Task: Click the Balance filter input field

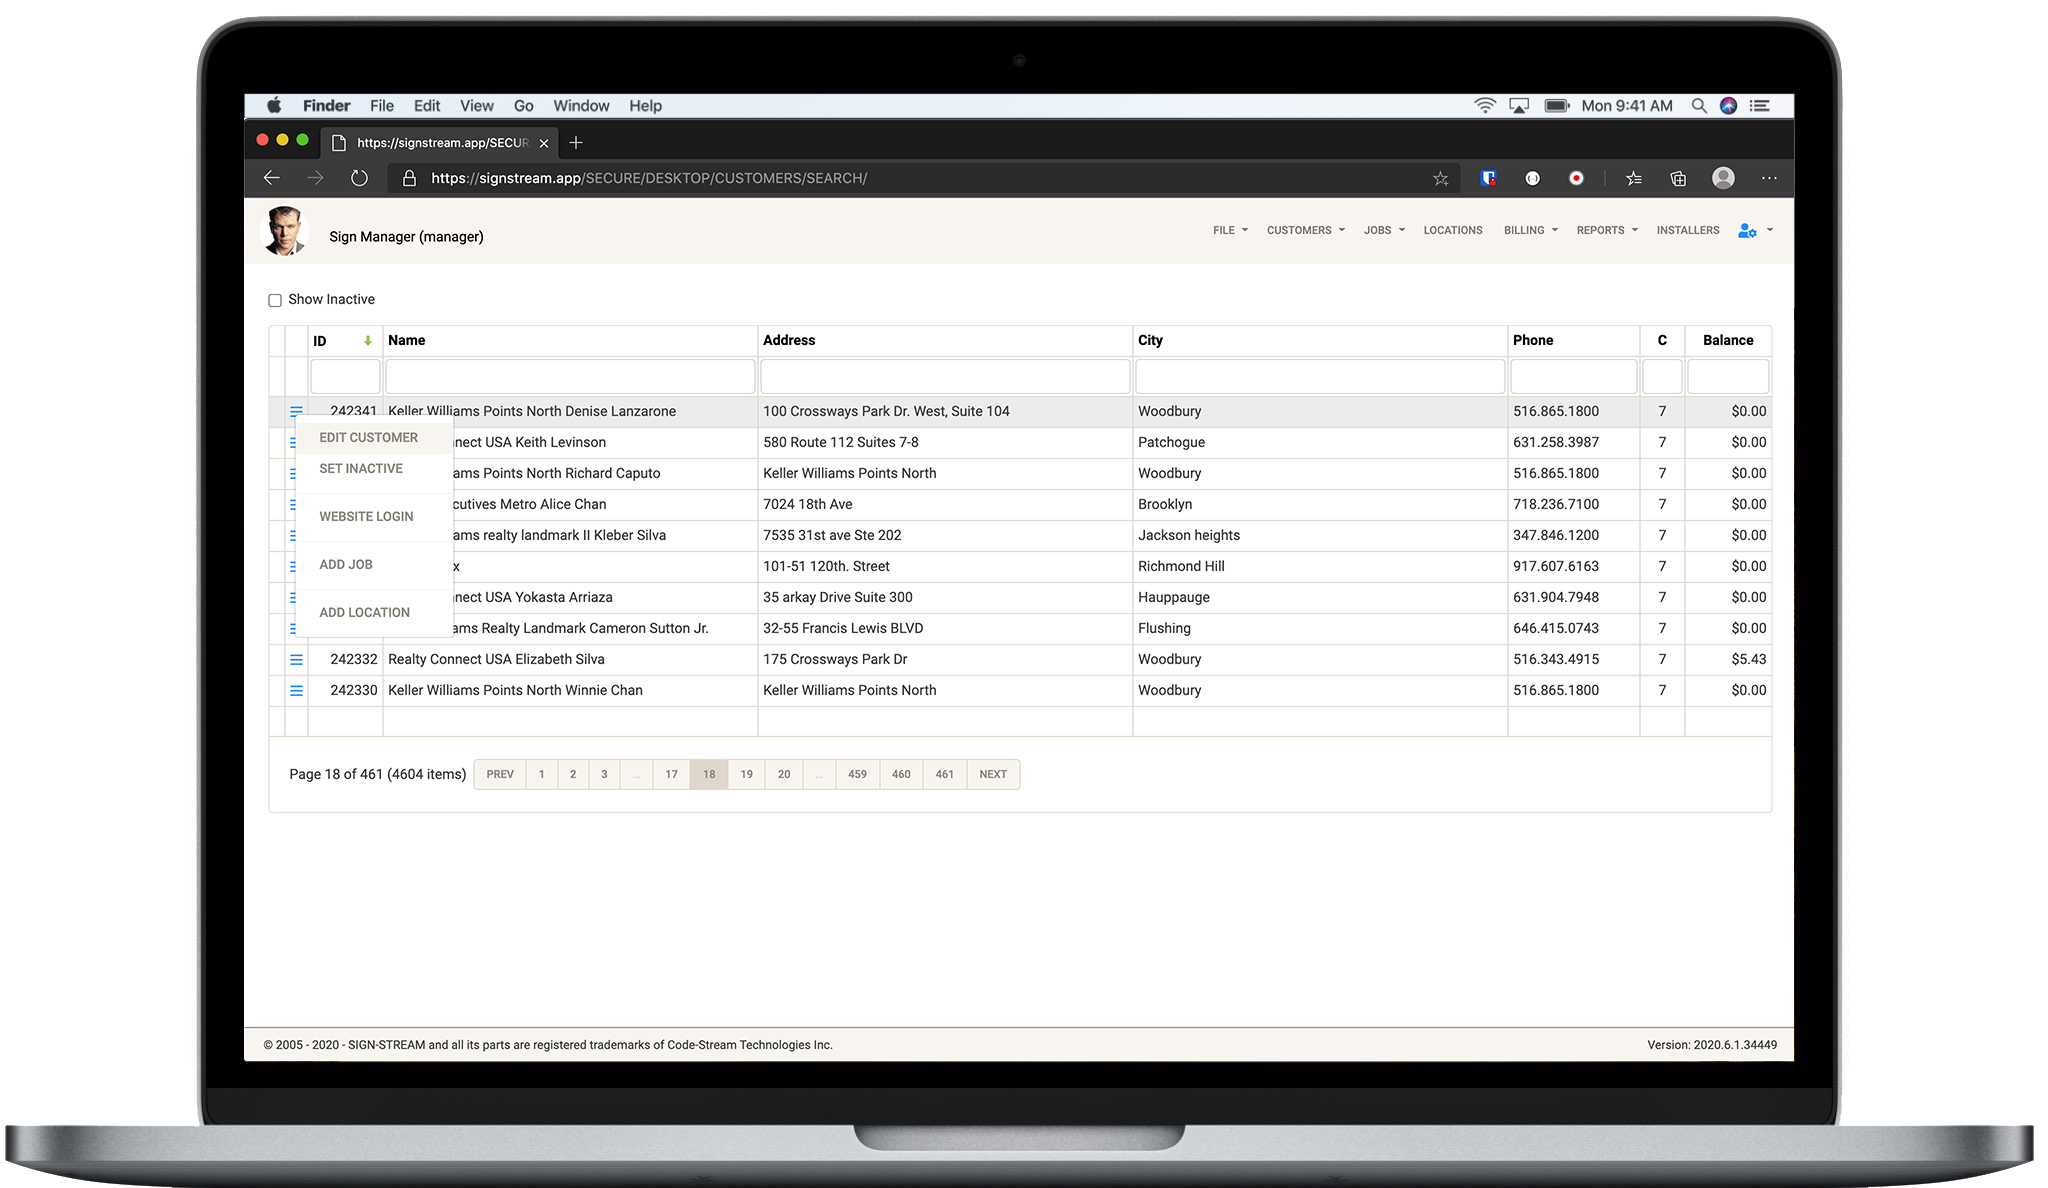Action: click(1728, 377)
